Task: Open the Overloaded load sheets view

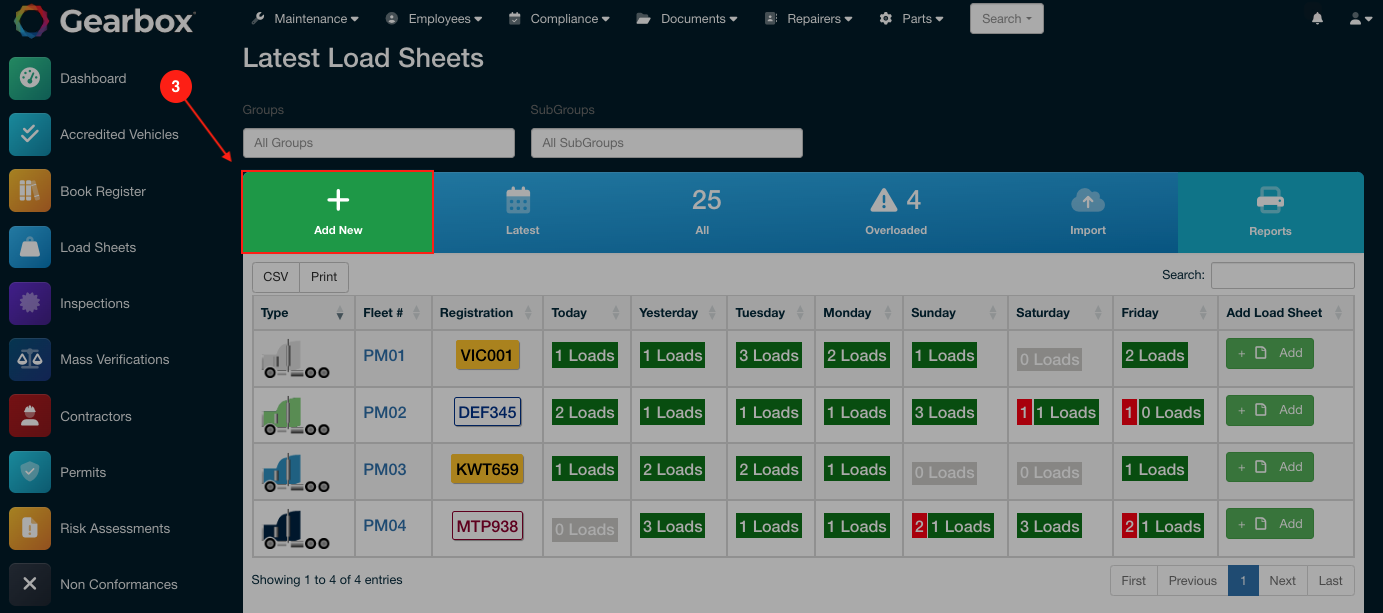Action: click(895, 212)
